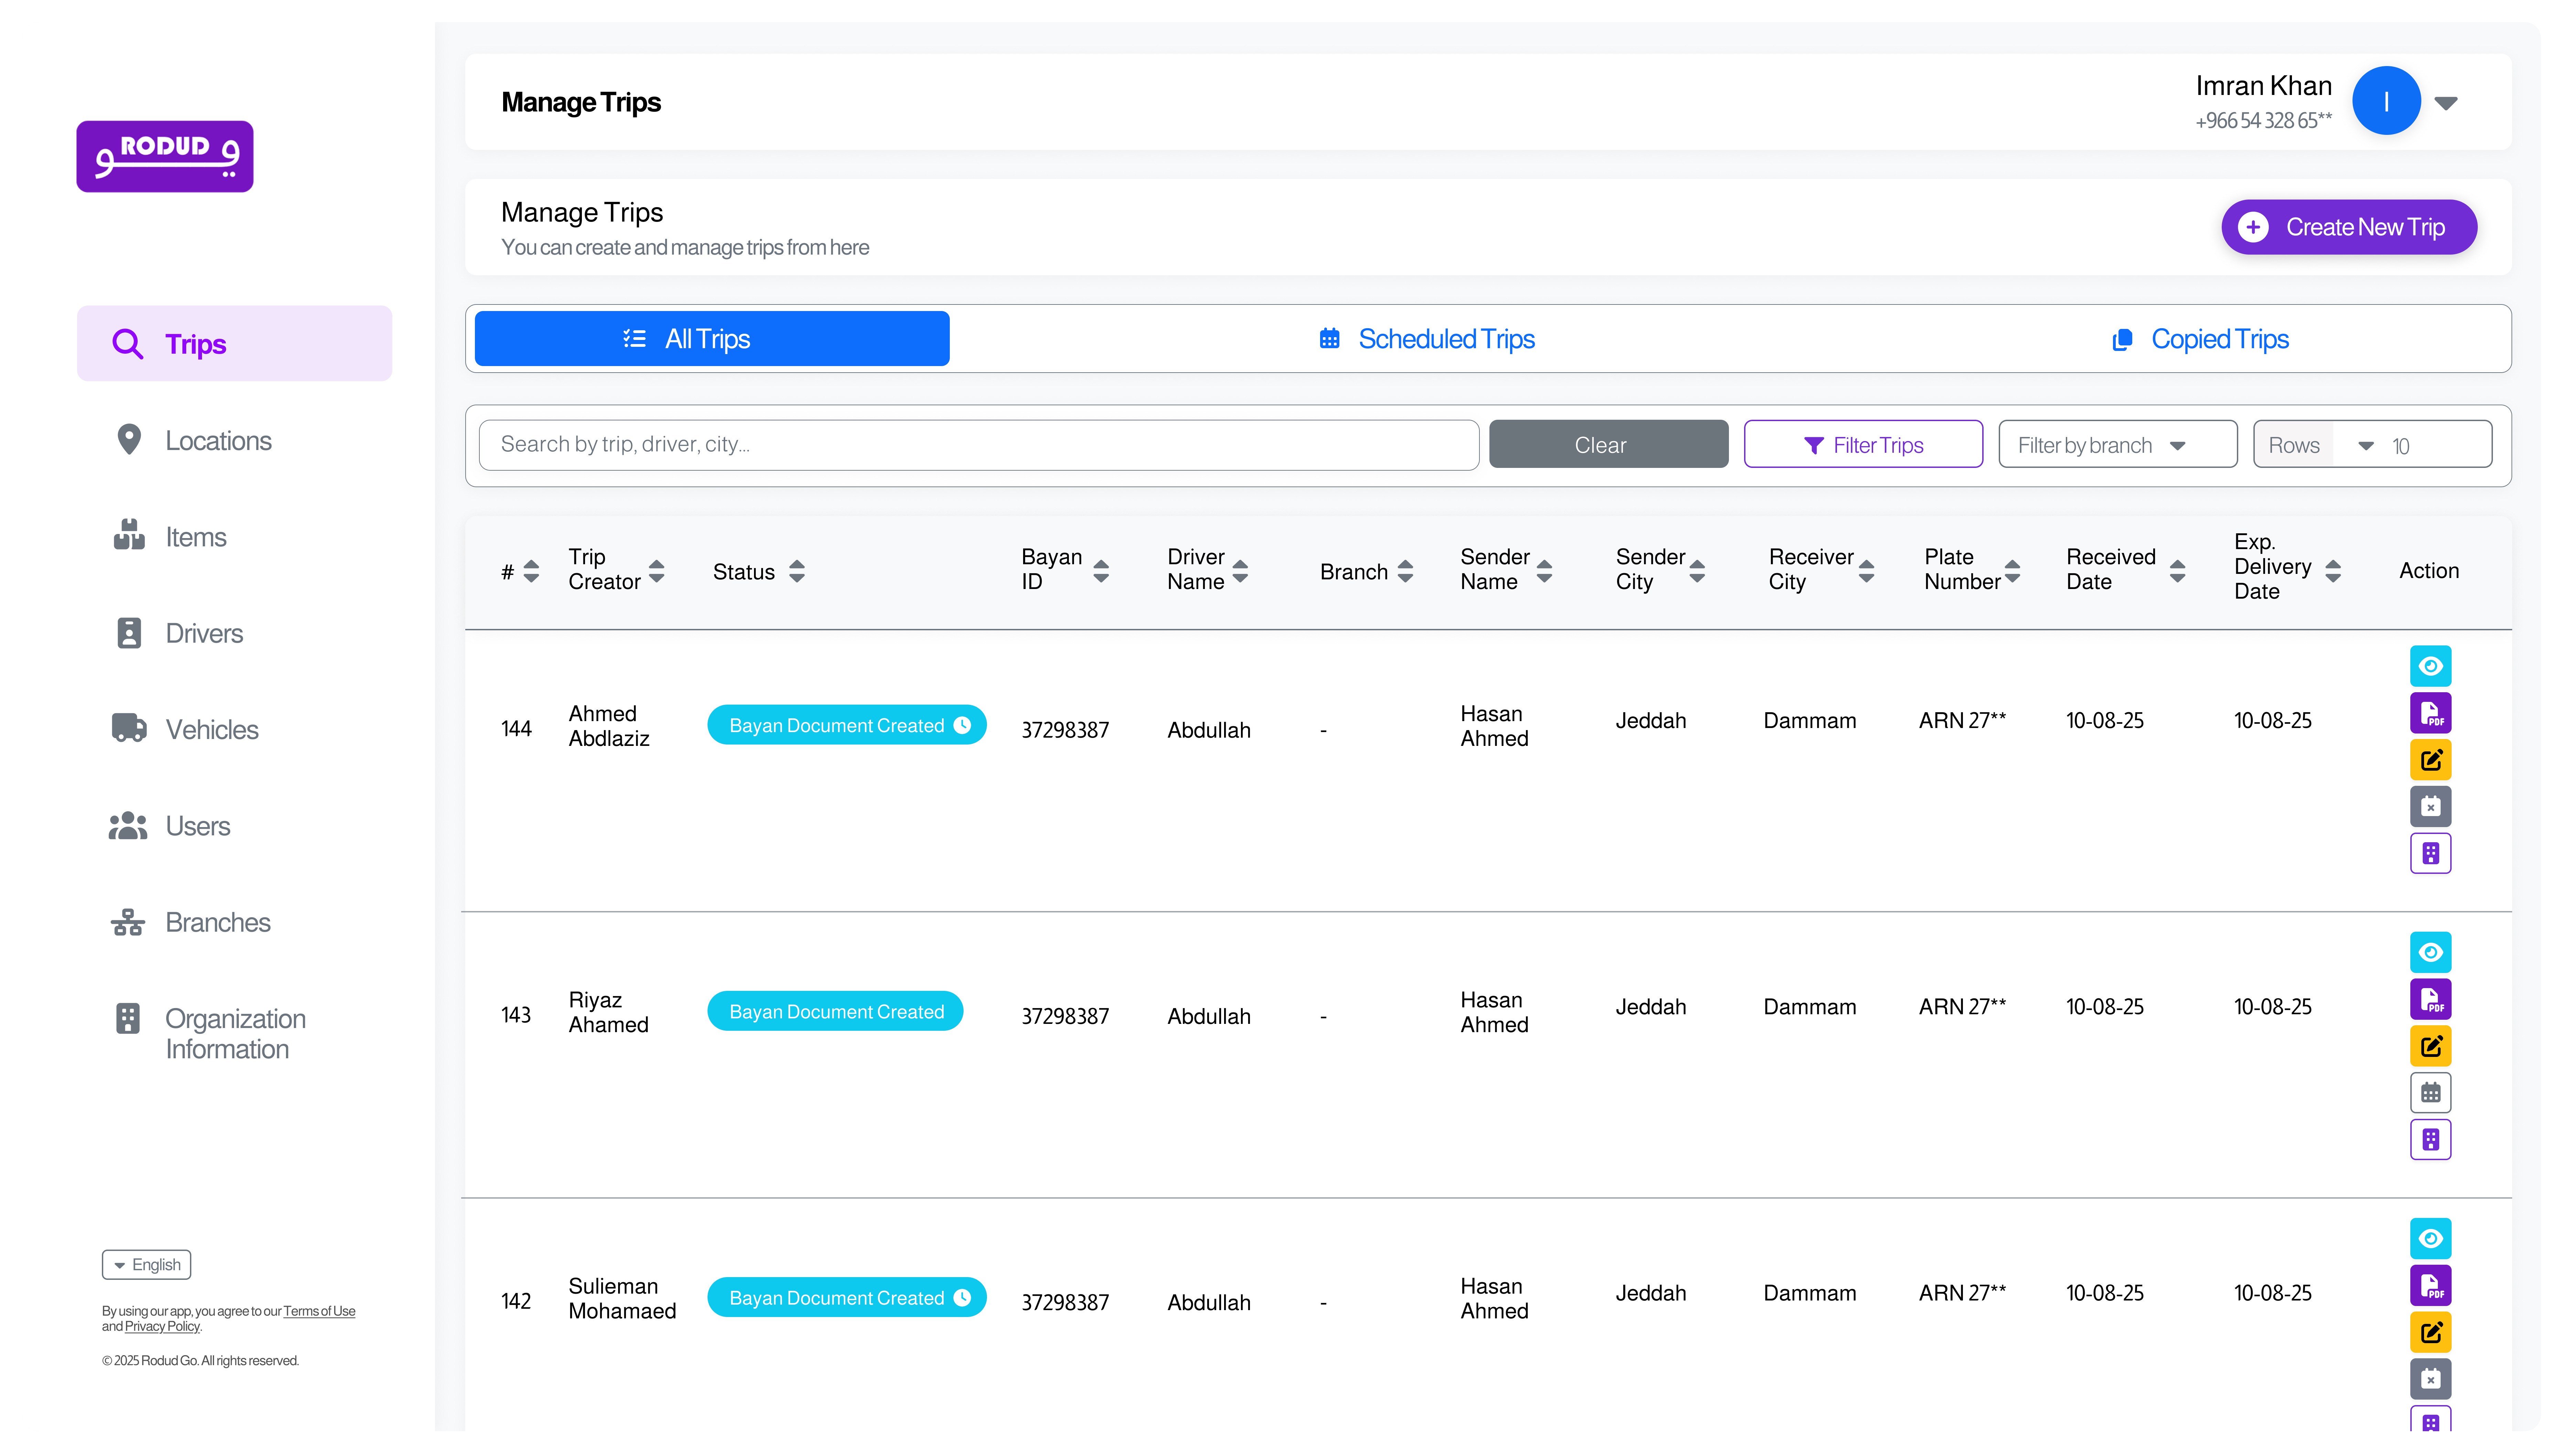
Task: Open building icon for trip 144
Action: coord(2430,853)
